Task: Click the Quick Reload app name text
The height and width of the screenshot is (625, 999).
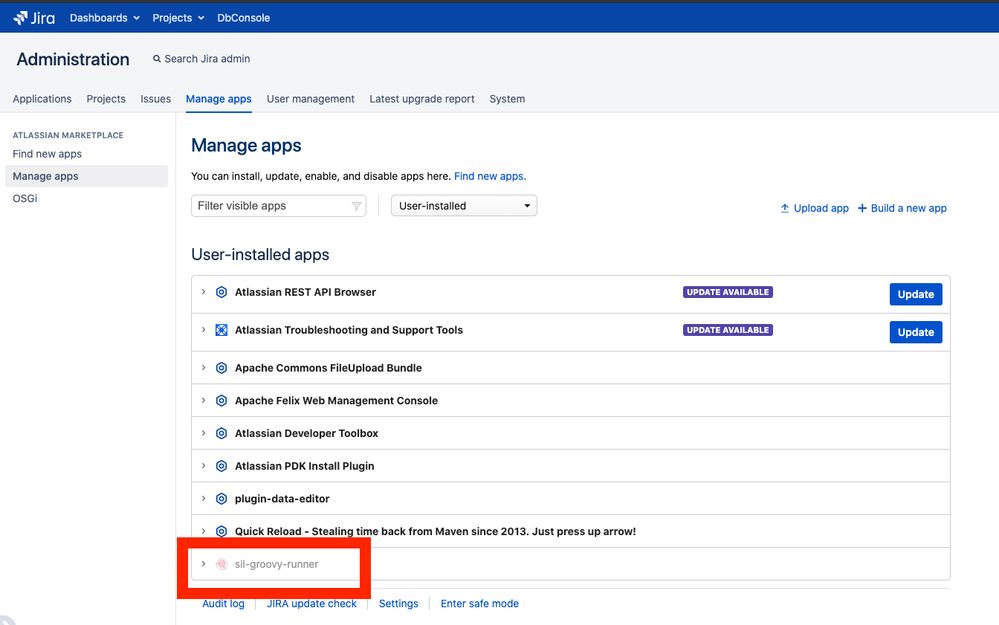Action: [x=435, y=531]
